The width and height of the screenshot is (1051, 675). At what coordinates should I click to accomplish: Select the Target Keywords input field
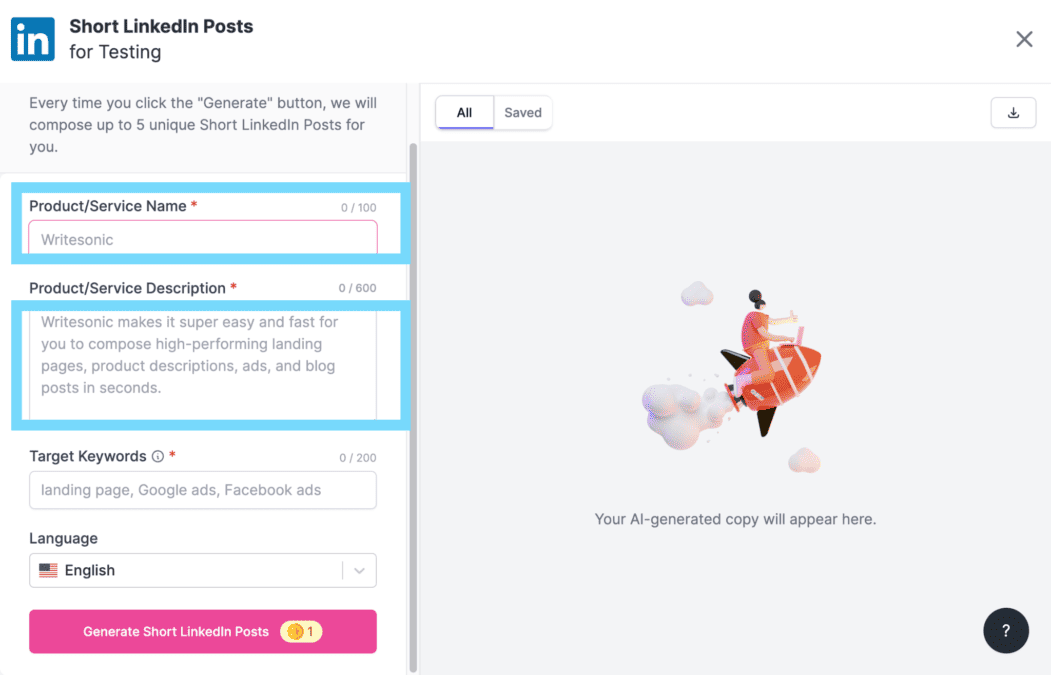pos(202,490)
